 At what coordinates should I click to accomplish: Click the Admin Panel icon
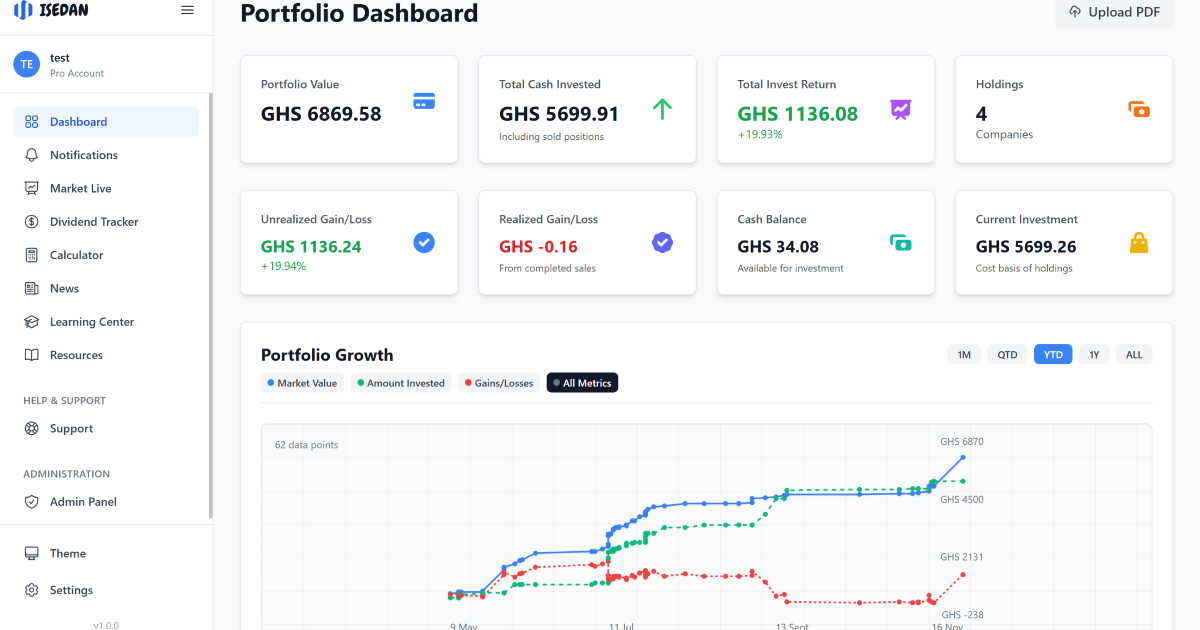(x=32, y=501)
